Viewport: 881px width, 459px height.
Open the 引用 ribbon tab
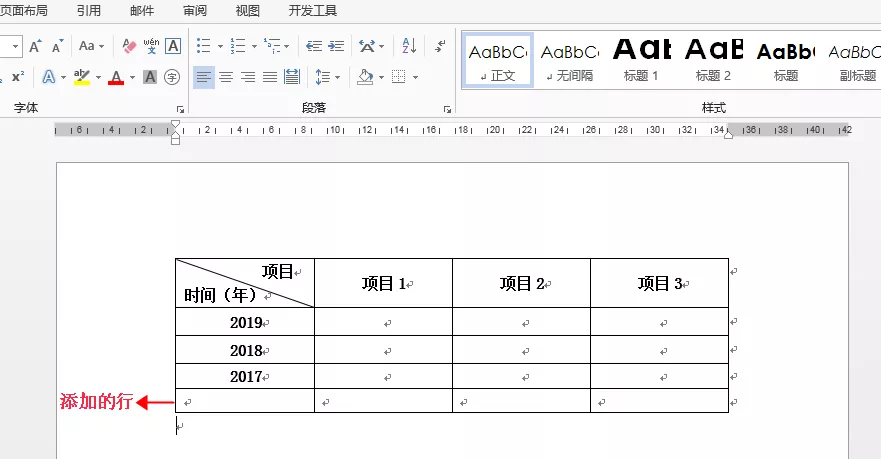(x=89, y=11)
